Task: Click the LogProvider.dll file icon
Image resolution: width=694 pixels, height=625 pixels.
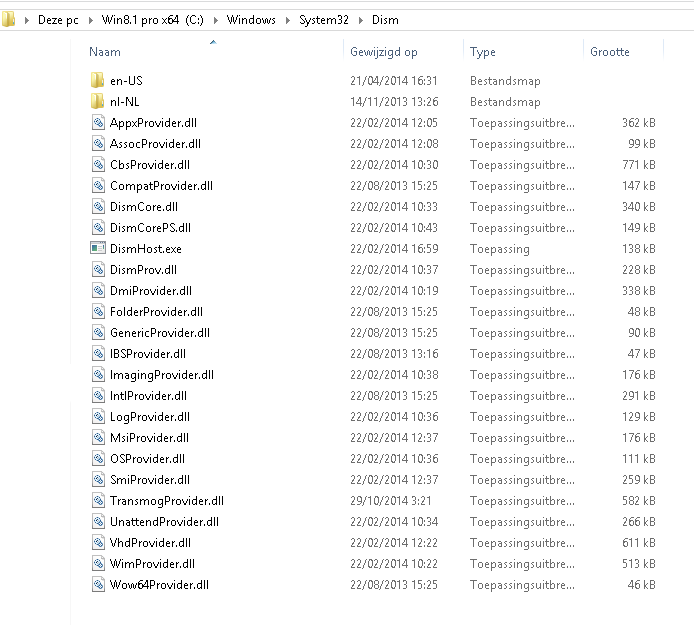Action: tap(98, 417)
